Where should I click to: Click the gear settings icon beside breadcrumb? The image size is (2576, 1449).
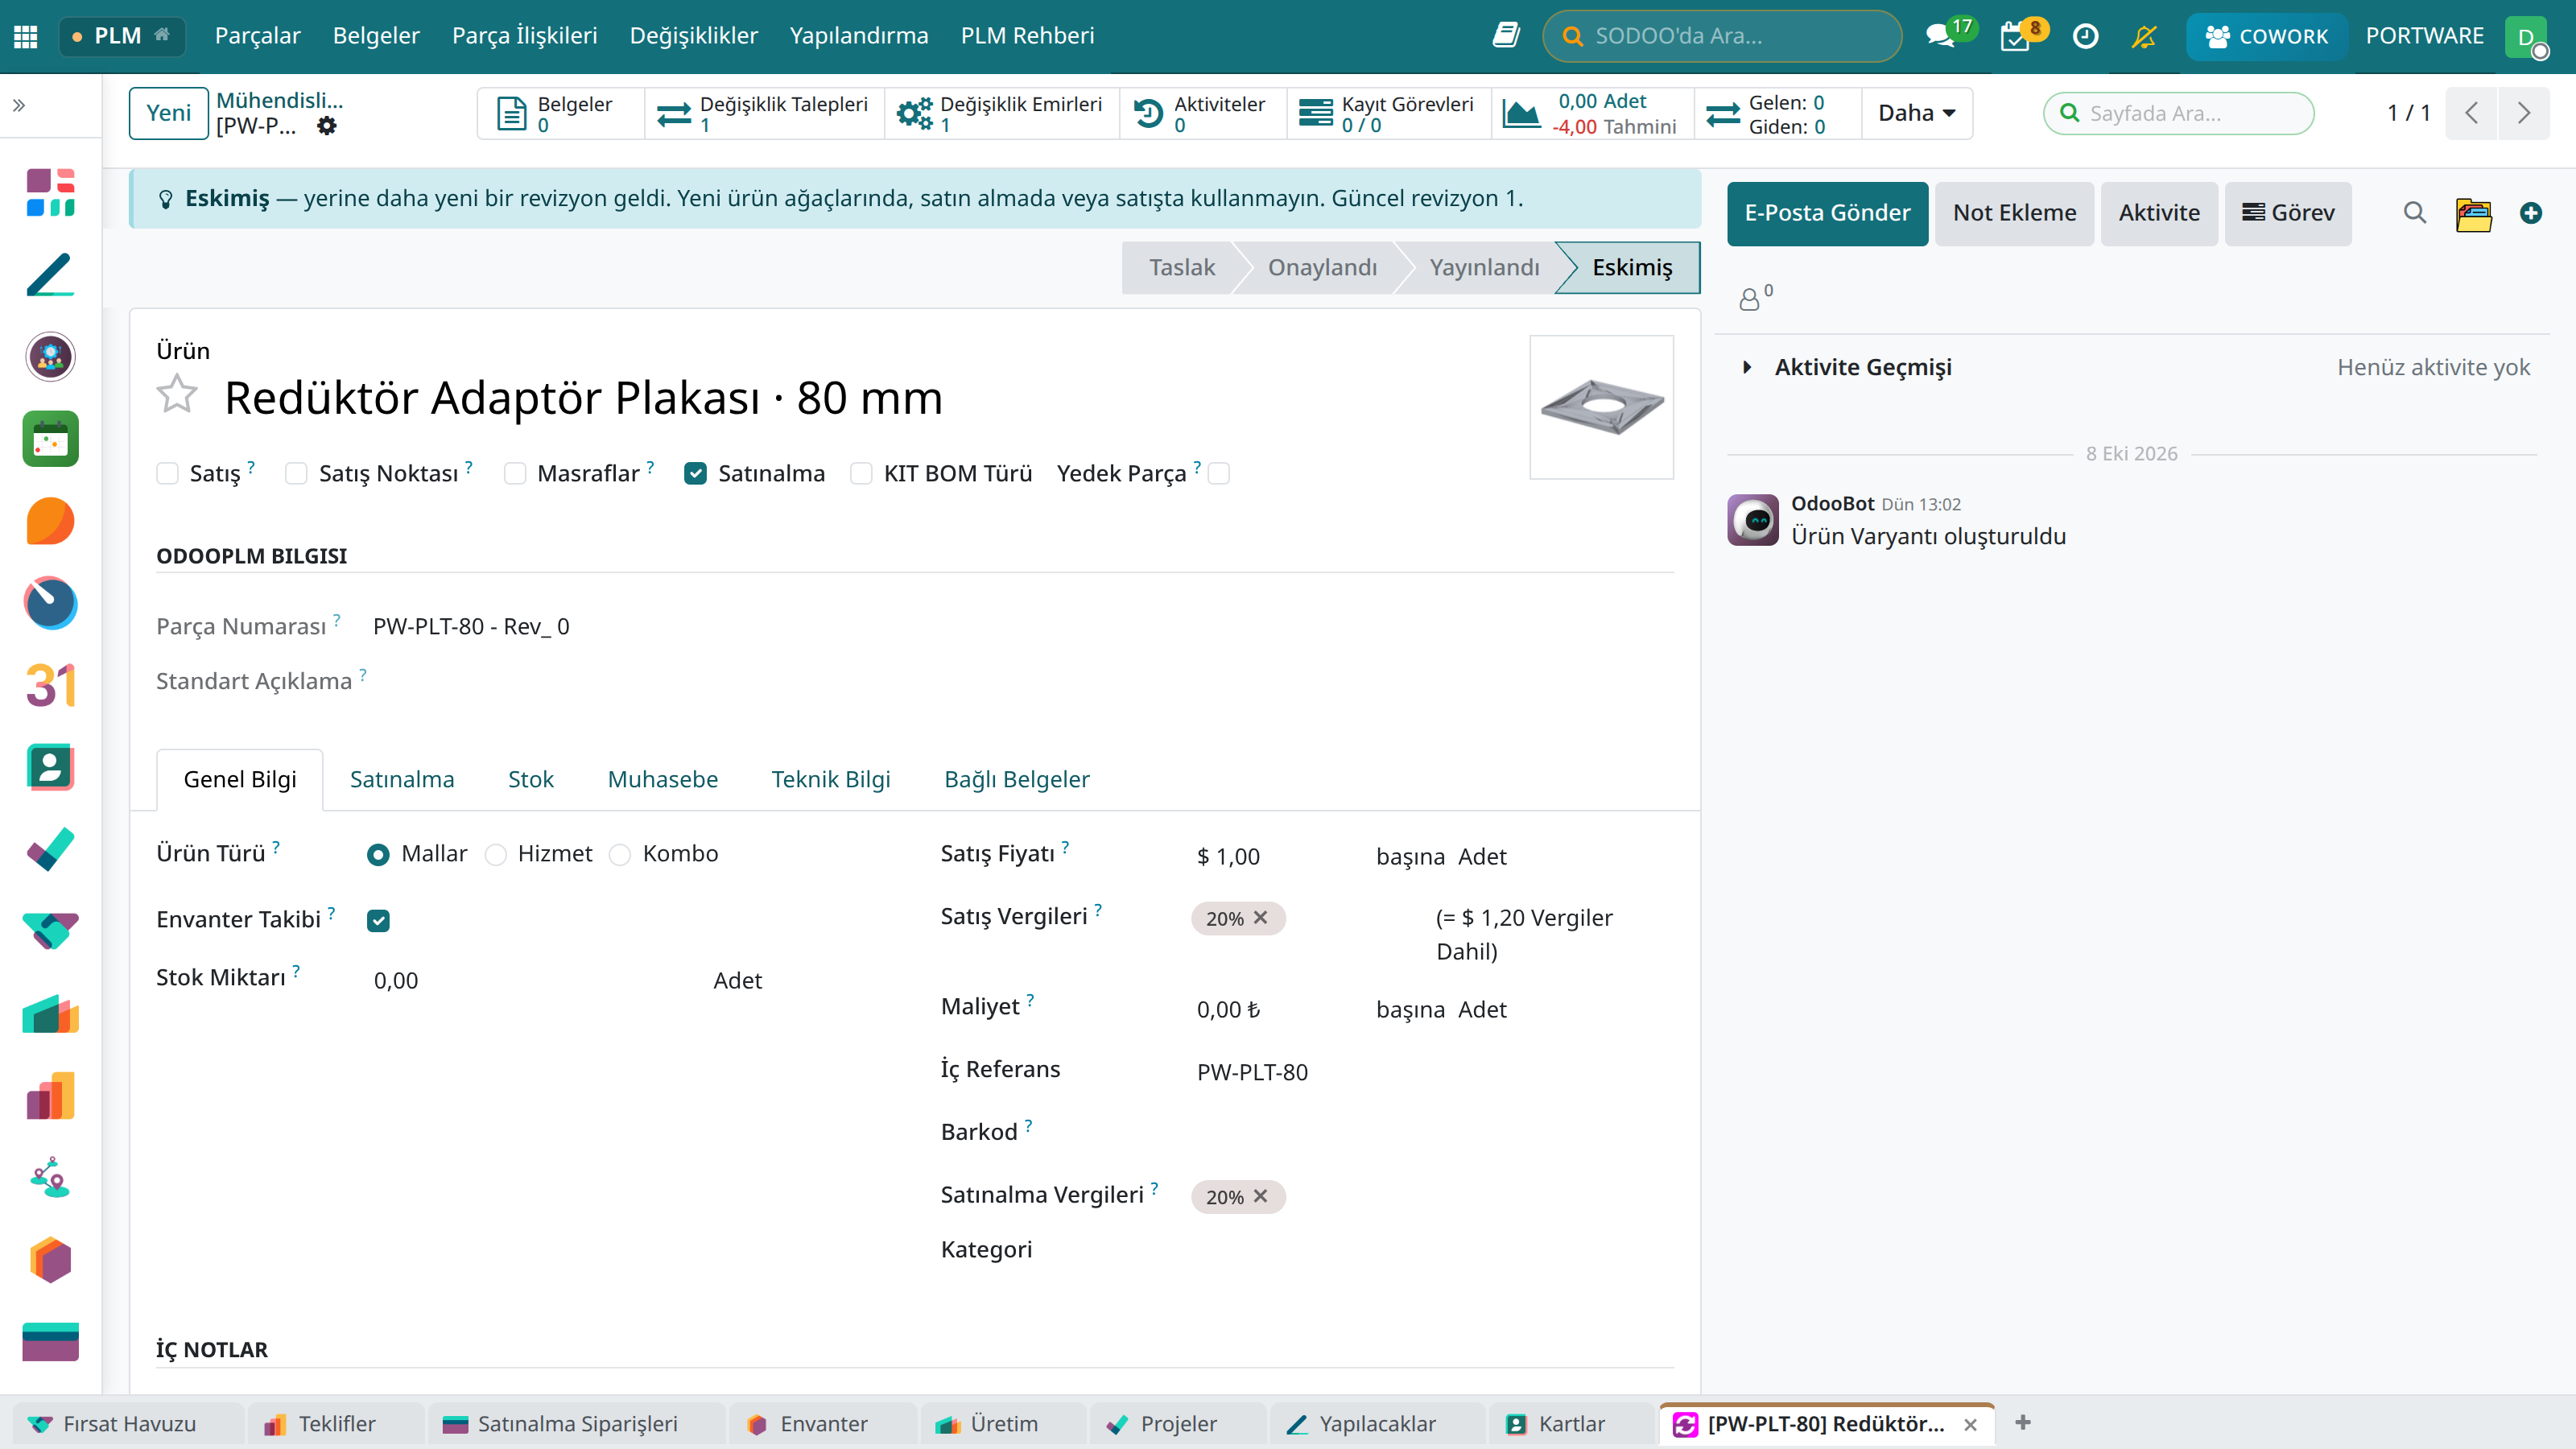(x=327, y=126)
